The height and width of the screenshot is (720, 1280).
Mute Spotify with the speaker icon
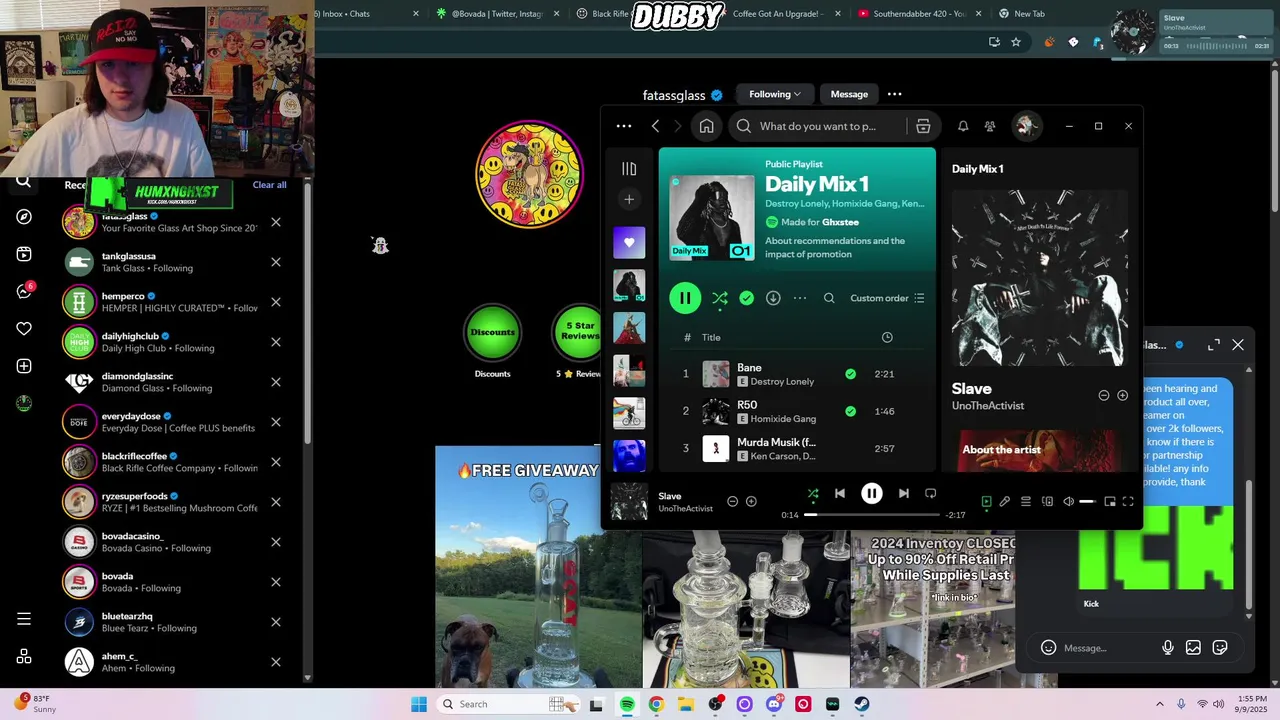(1068, 502)
